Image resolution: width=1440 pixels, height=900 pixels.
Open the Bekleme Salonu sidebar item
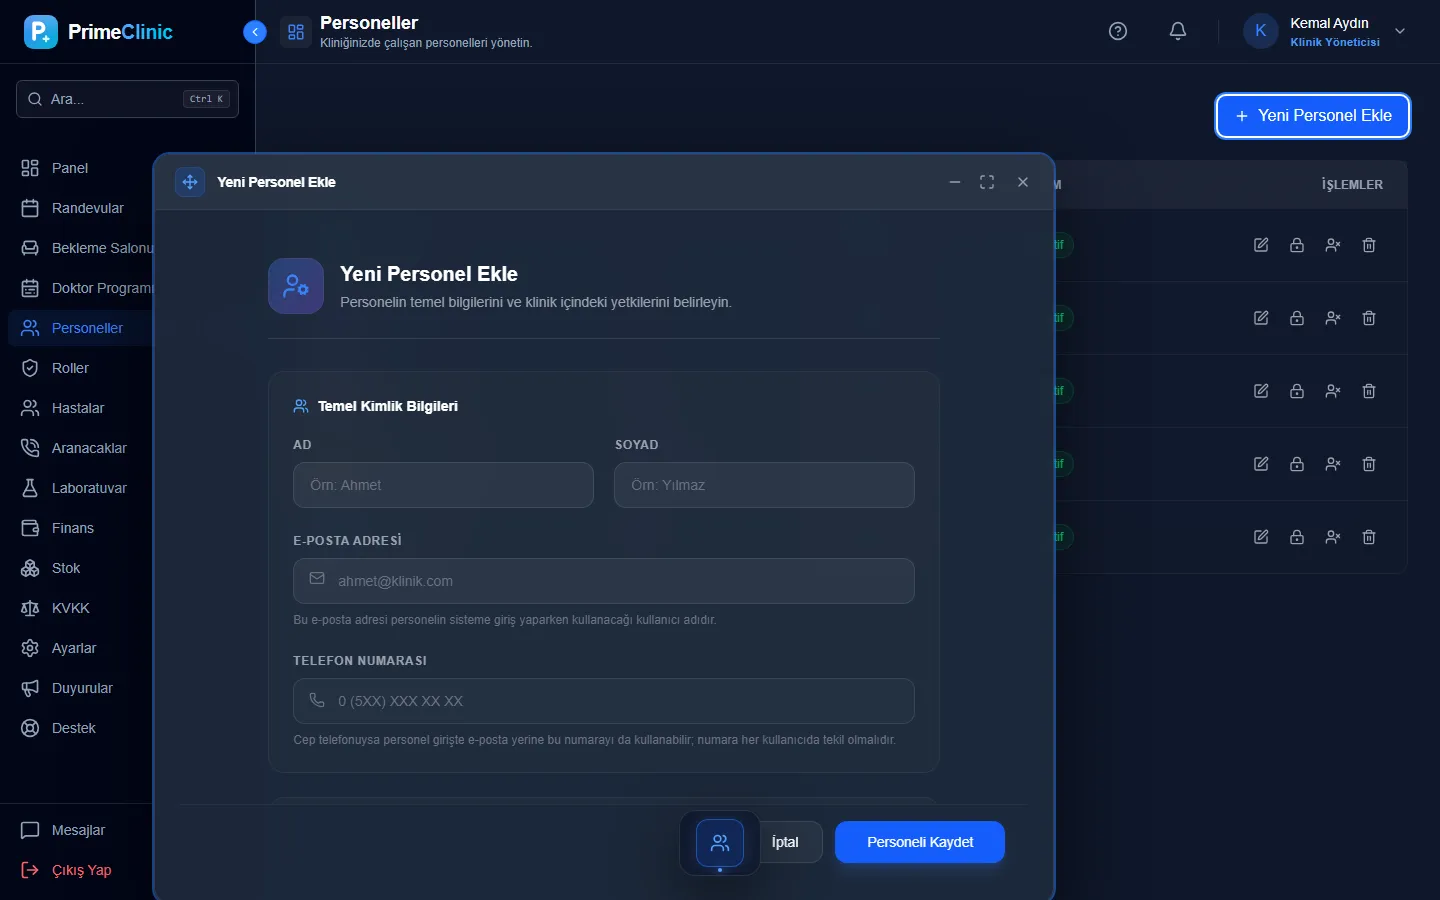[81, 248]
